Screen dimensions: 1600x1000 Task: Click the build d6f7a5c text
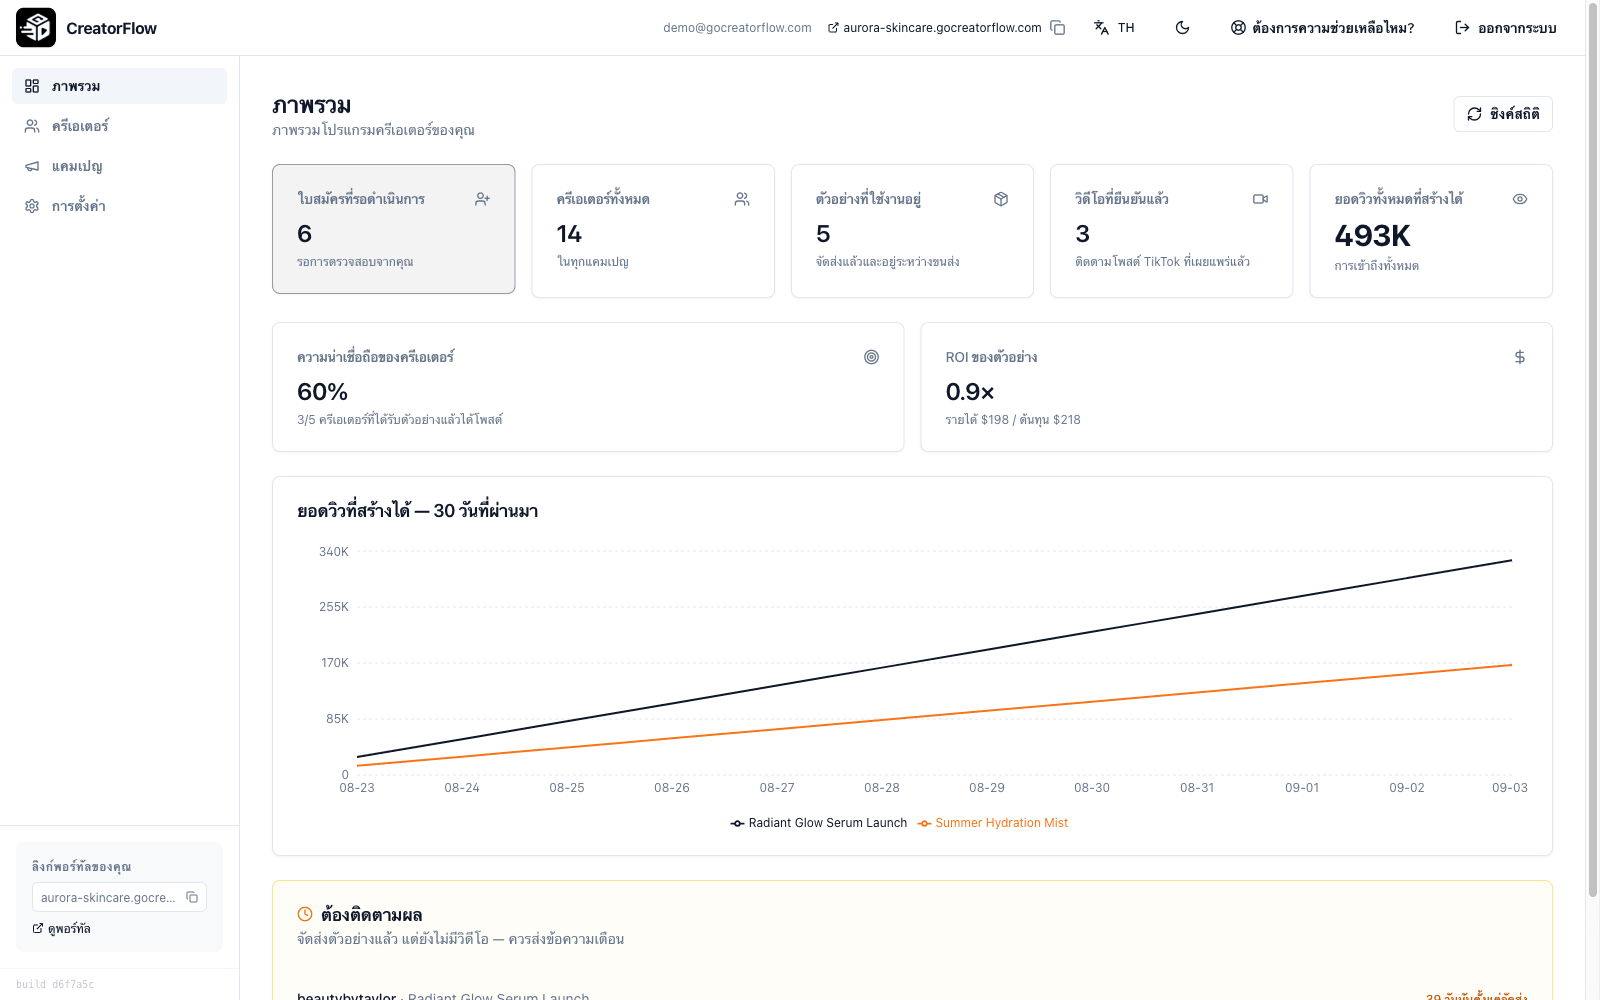click(55, 984)
